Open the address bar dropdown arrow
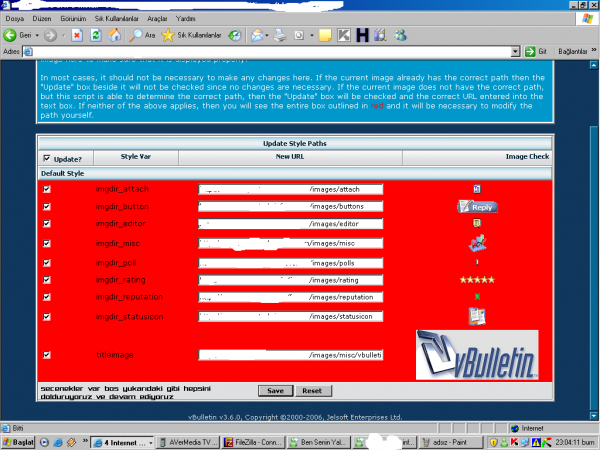 click(x=515, y=51)
